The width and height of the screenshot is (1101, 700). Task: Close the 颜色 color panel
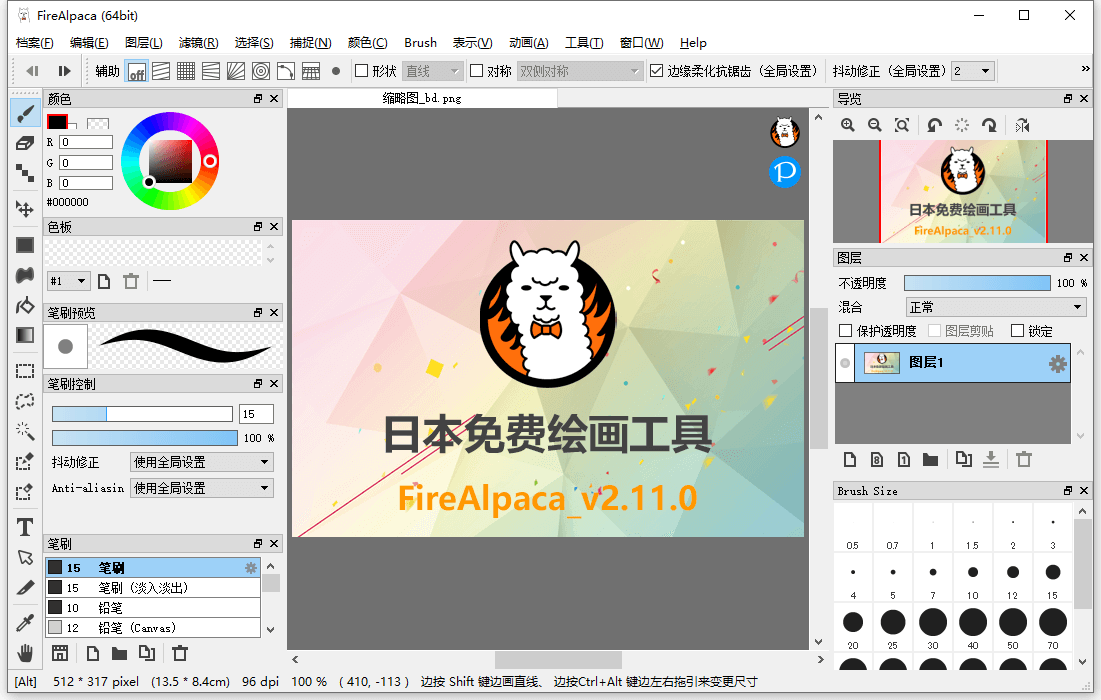(x=275, y=99)
